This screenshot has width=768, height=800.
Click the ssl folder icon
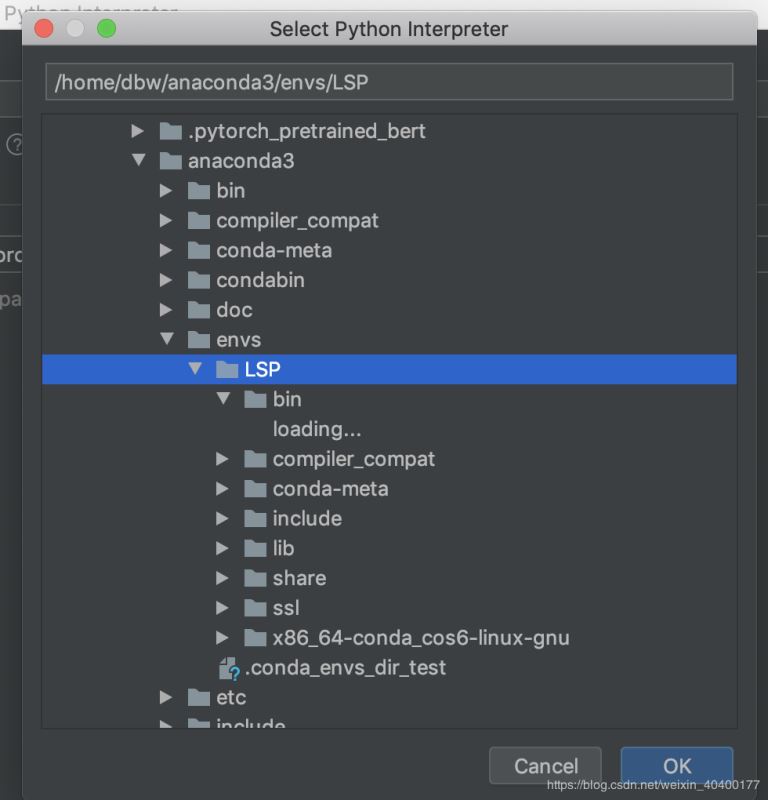[255, 608]
